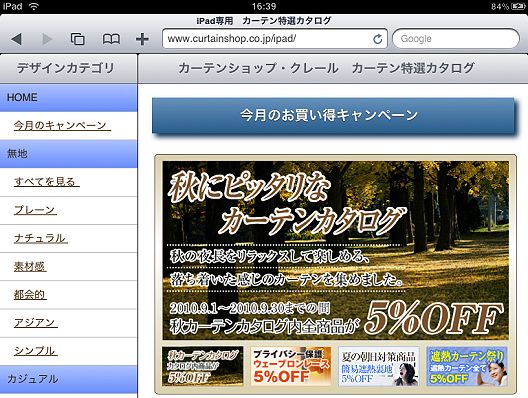The height and width of the screenshot is (398, 528).
Task: Click 今月のお買い得キャンペーン blue banner button
Action: coord(333,115)
